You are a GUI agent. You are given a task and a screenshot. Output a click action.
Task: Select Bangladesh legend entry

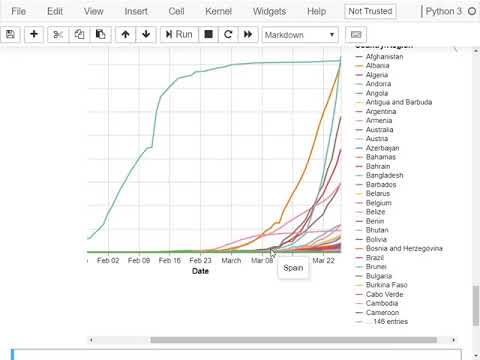point(384,175)
